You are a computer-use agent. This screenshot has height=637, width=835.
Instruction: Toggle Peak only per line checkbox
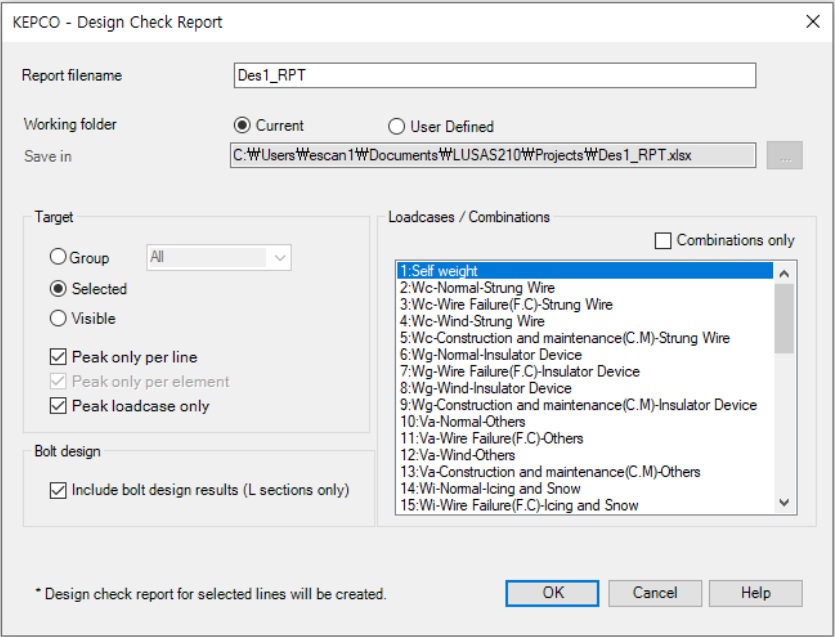[58, 357]
